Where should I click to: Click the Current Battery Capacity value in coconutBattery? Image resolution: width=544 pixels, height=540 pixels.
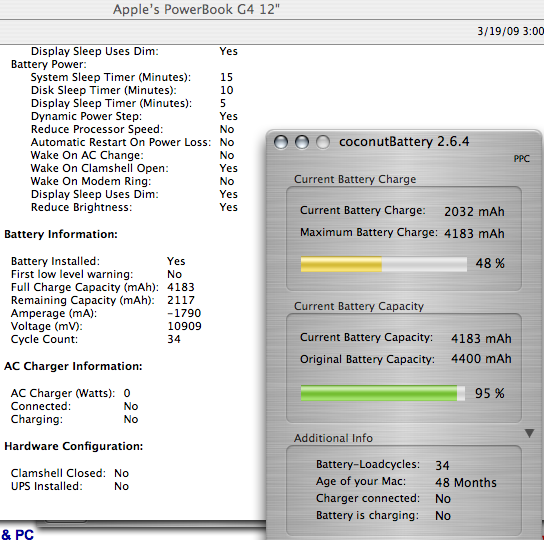tap(481, 338)
